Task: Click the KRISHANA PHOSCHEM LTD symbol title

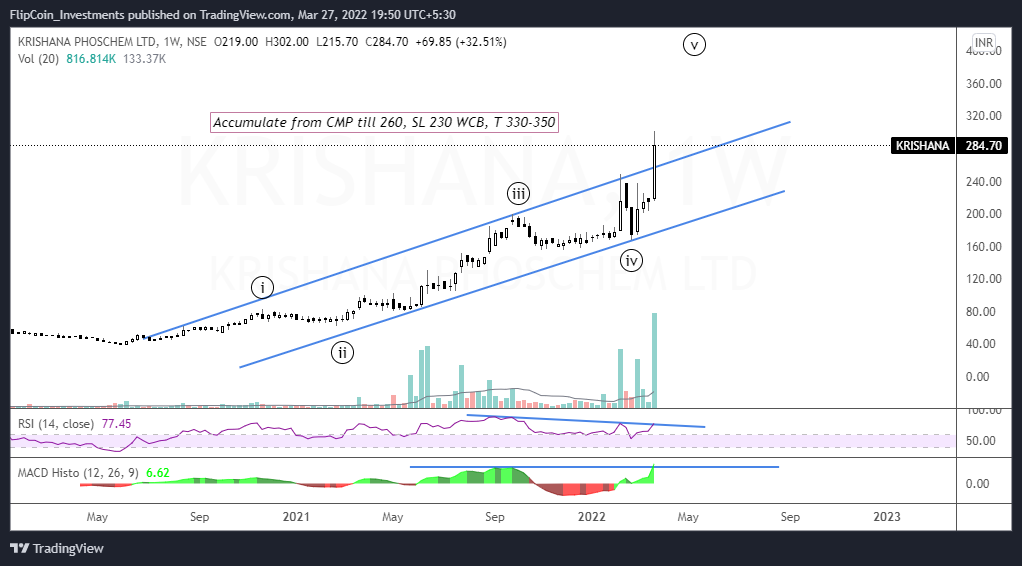Action: coord(87,42)
